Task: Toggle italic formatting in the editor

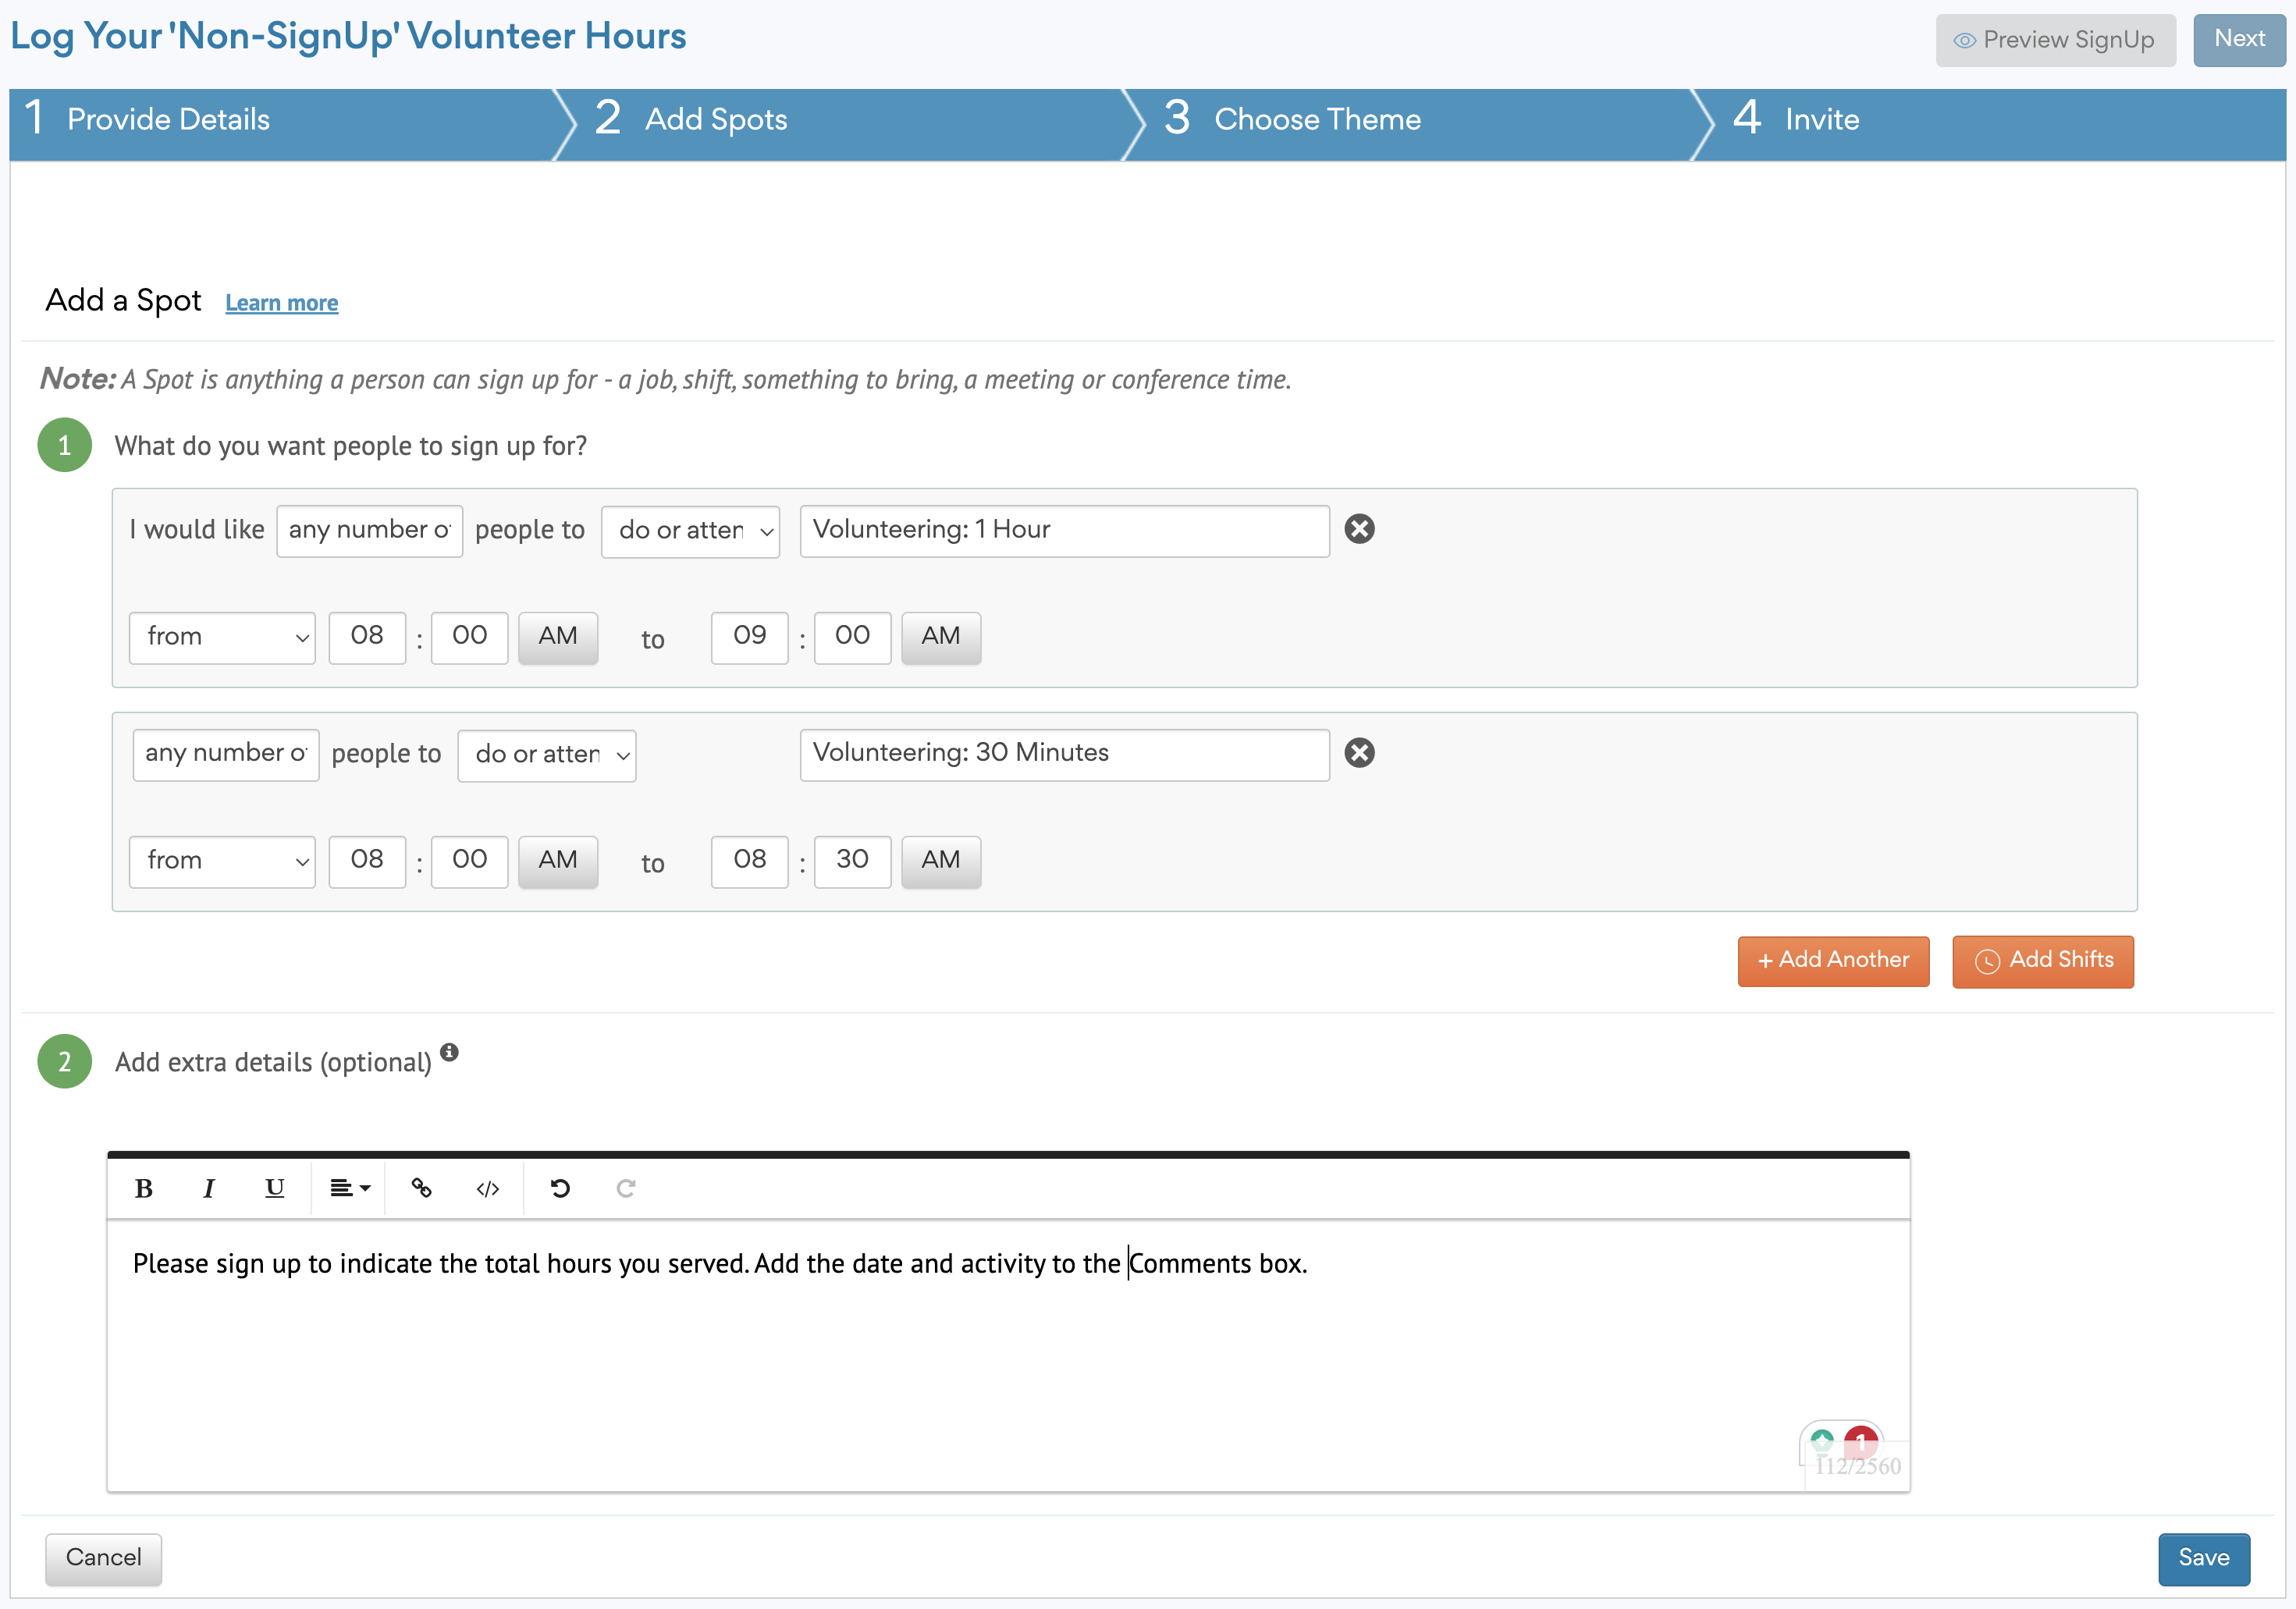Action: click(209, 1188)
